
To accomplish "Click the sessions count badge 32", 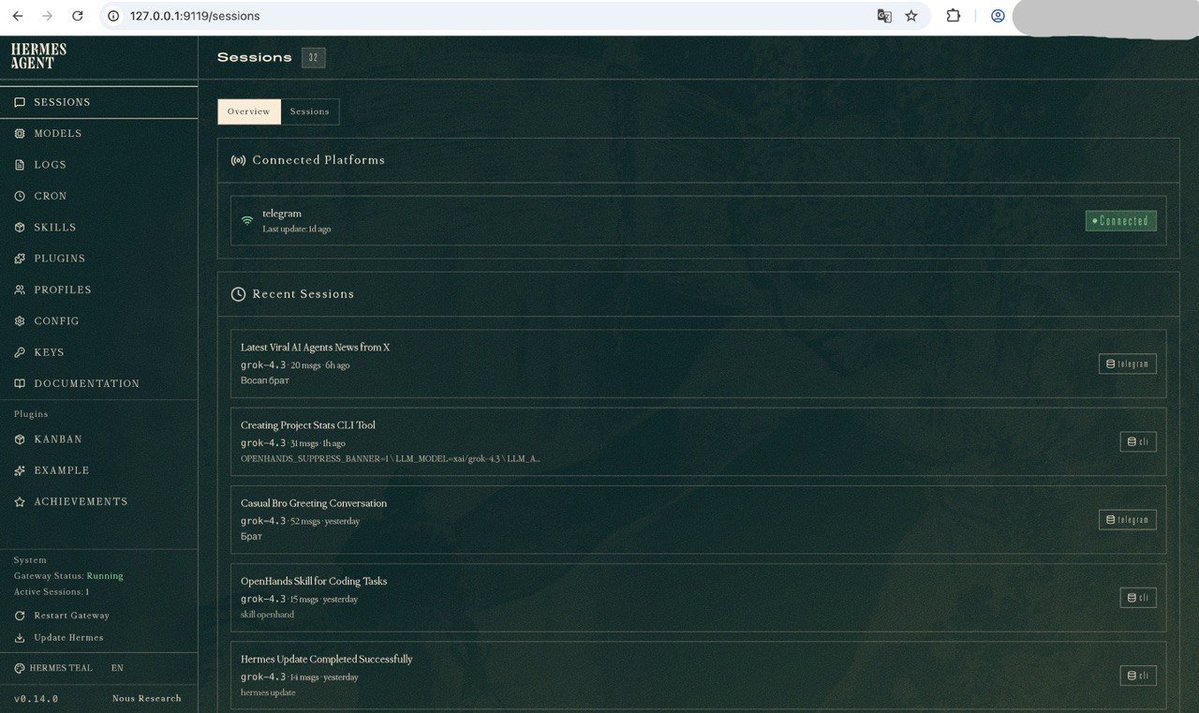I will click(314, 58).
